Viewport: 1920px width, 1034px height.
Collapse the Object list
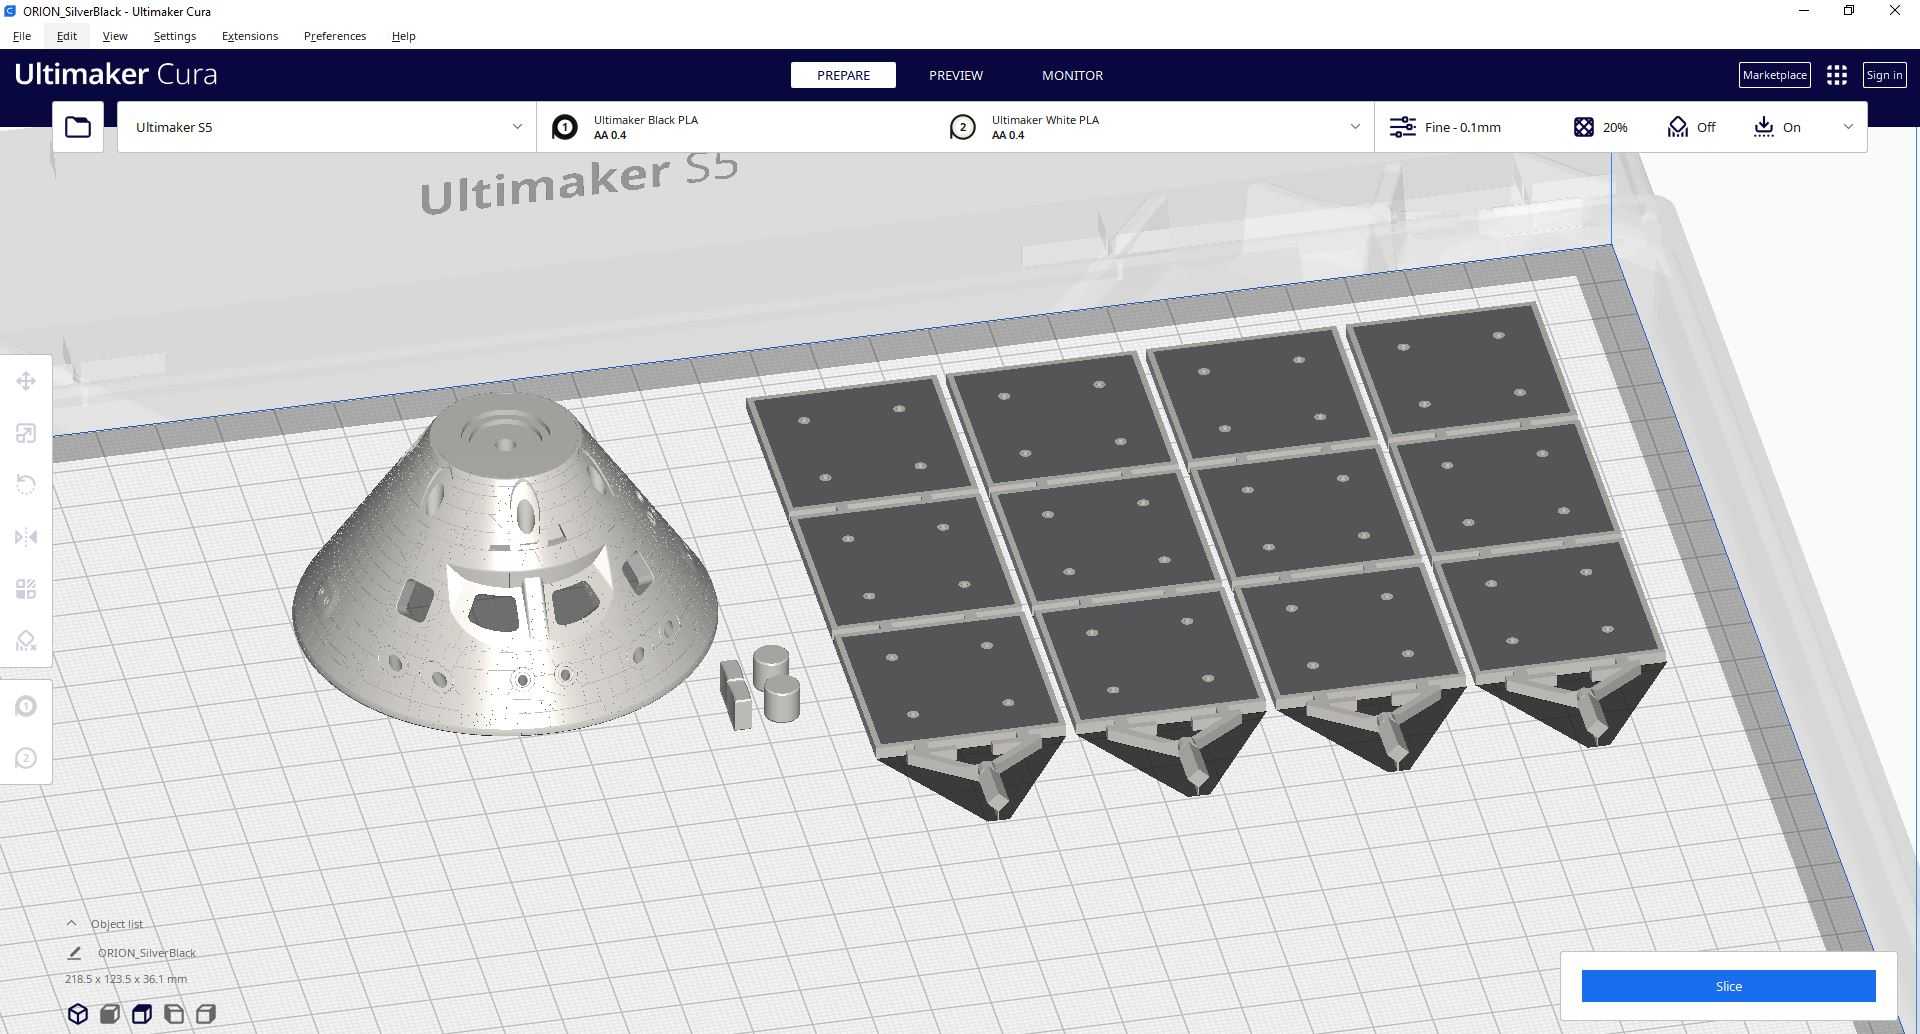[x=71, y=923]
